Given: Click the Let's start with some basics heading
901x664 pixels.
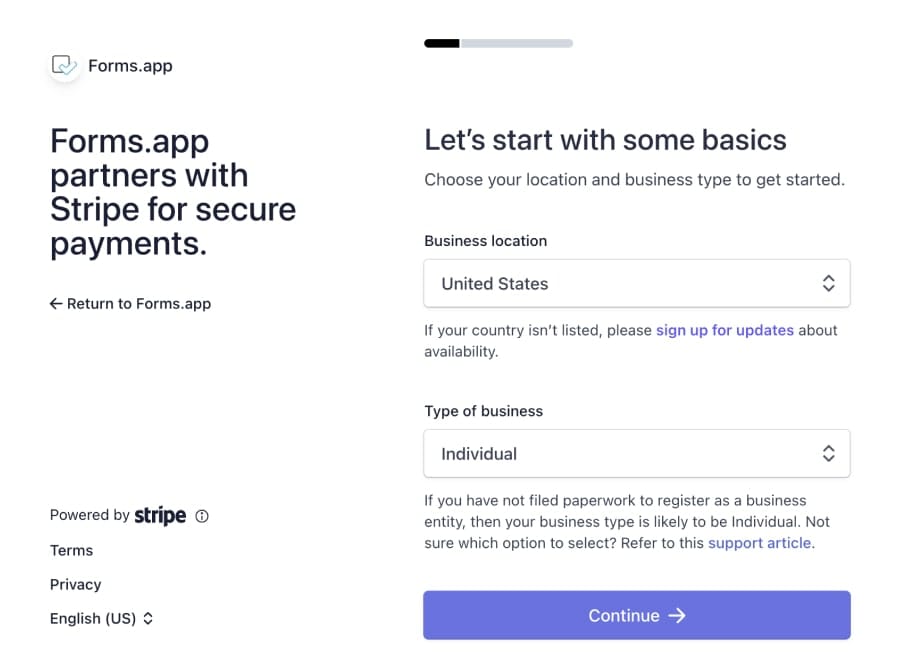Looking at the screenshot, I should point(605,140).
